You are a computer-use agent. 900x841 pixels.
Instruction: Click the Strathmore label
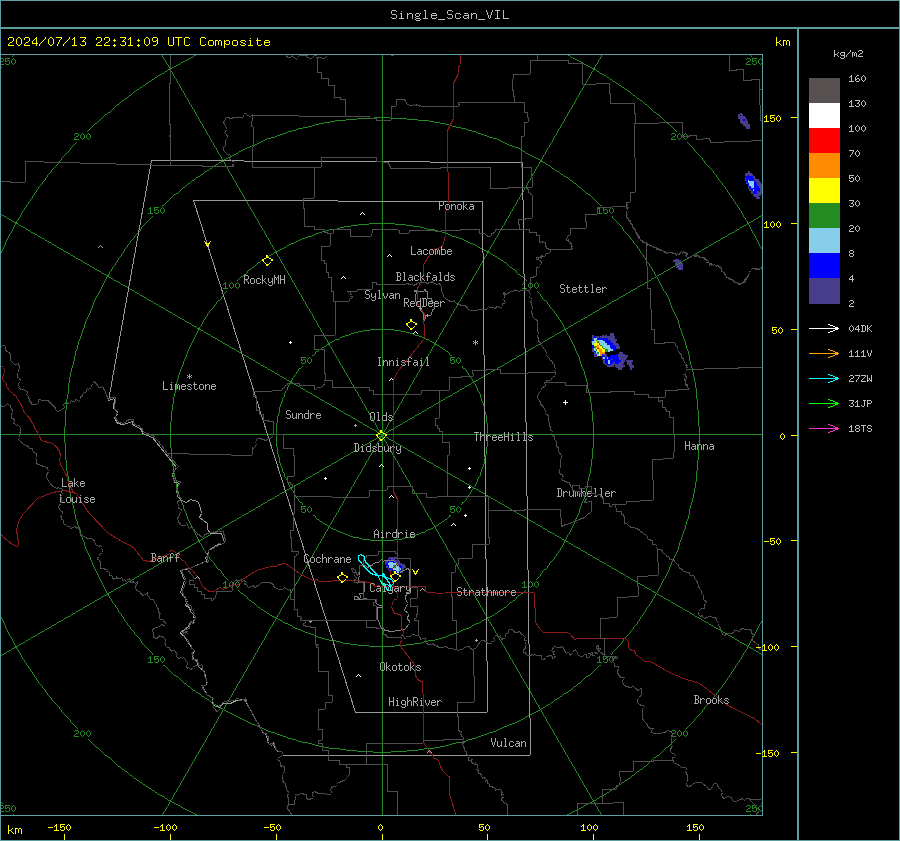tap(486, 592)
